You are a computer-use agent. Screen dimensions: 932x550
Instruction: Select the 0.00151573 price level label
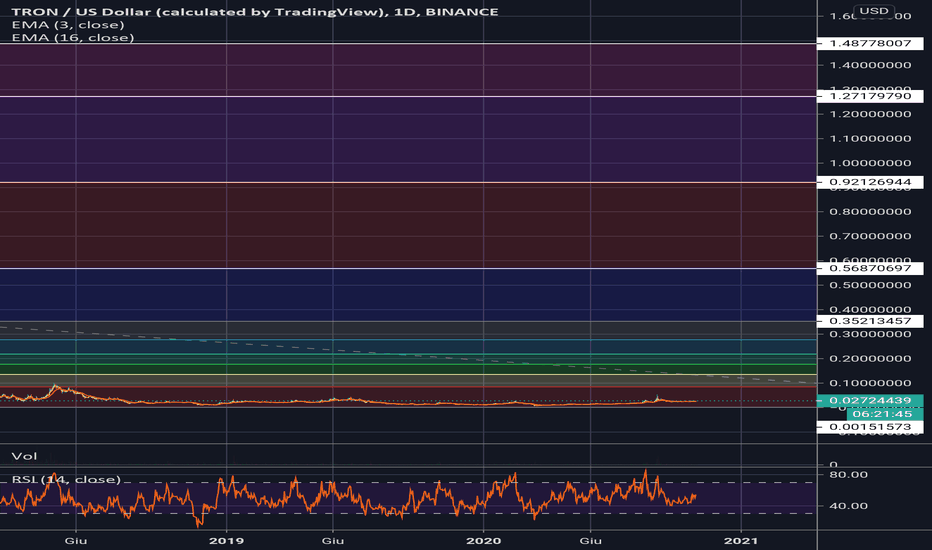pos(870,427)
